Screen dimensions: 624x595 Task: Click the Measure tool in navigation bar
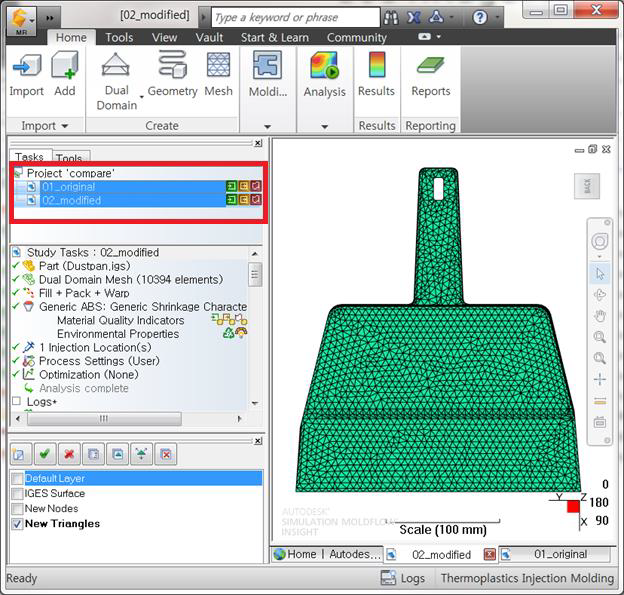coord(600,402)
